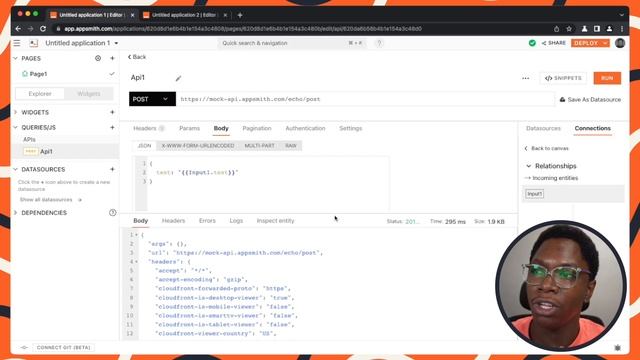Open the help question mark icon
Viewport: 640px width, 360px height.
379,43
